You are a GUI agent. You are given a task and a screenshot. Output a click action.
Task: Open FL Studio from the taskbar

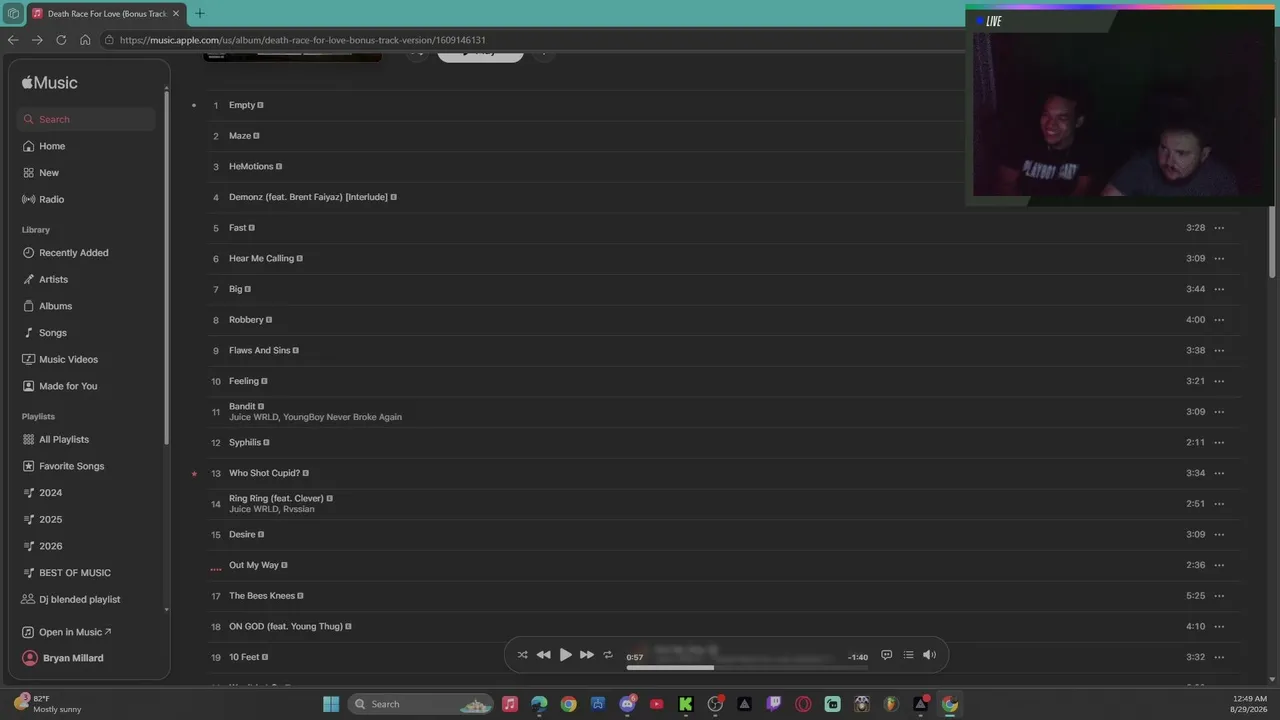point(891,704)
